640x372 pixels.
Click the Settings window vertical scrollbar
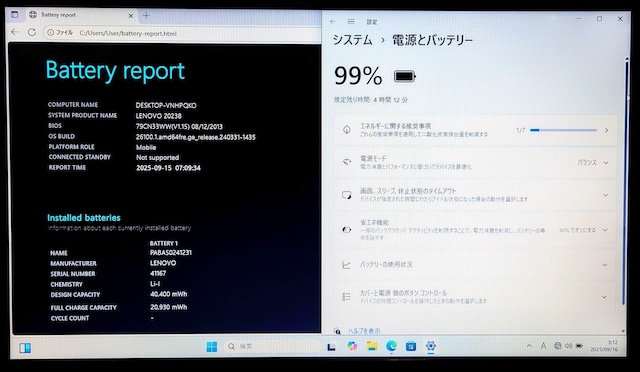(624, 184)
